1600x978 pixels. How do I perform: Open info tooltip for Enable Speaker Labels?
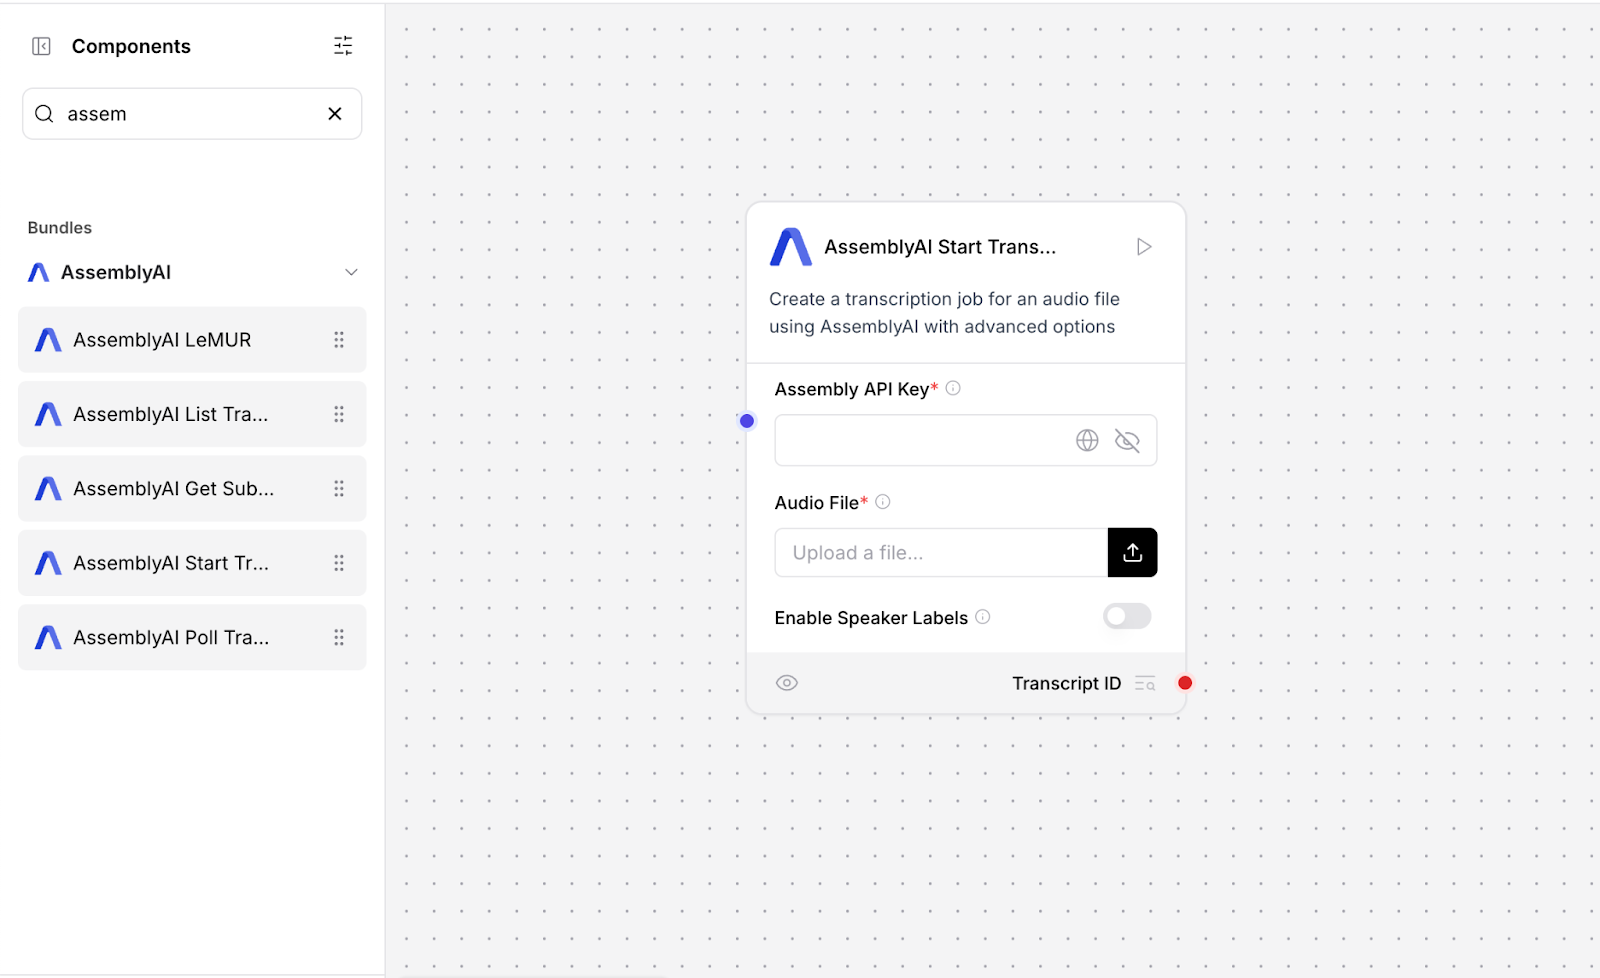pos(983,617)
